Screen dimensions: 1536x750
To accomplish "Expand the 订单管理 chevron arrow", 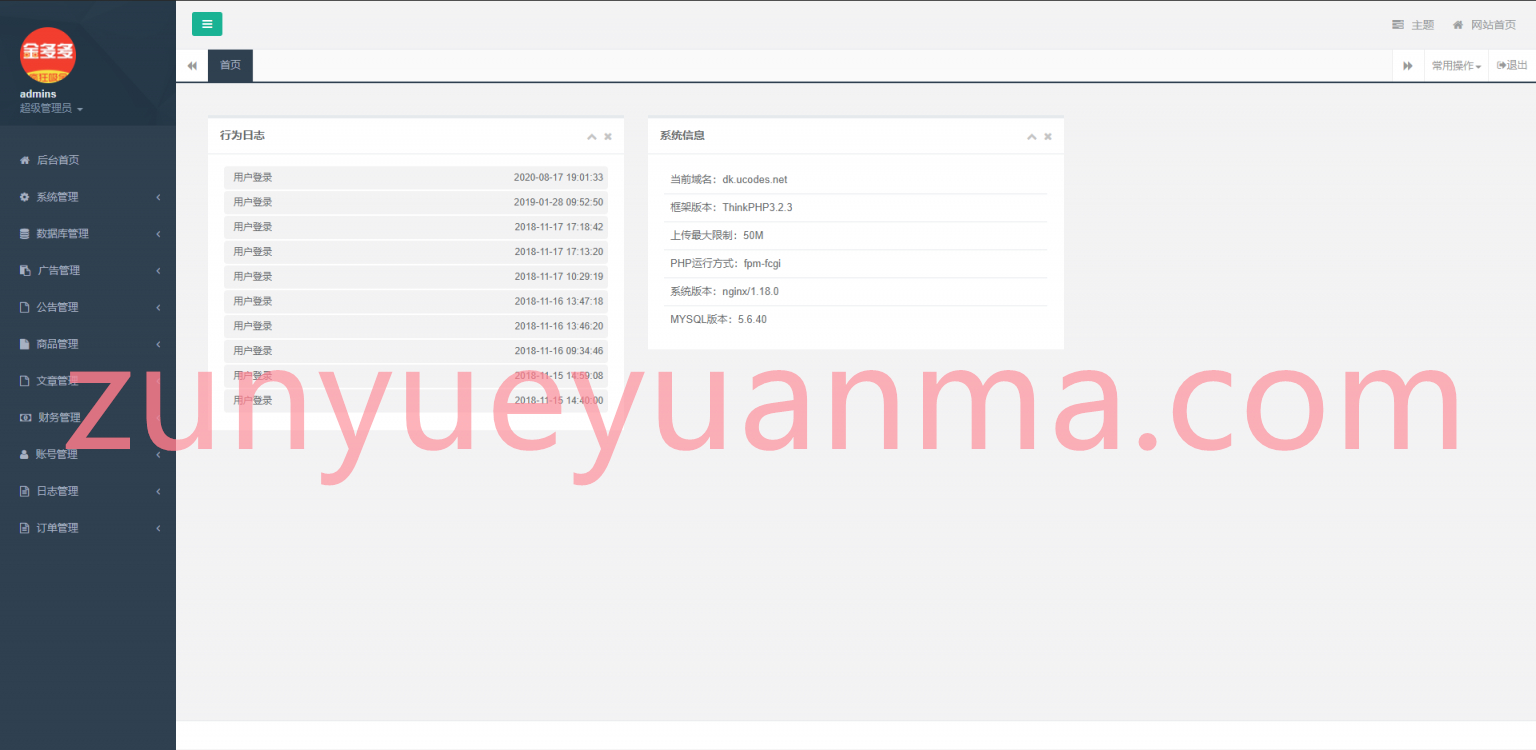I will click(x=158, y=528).
